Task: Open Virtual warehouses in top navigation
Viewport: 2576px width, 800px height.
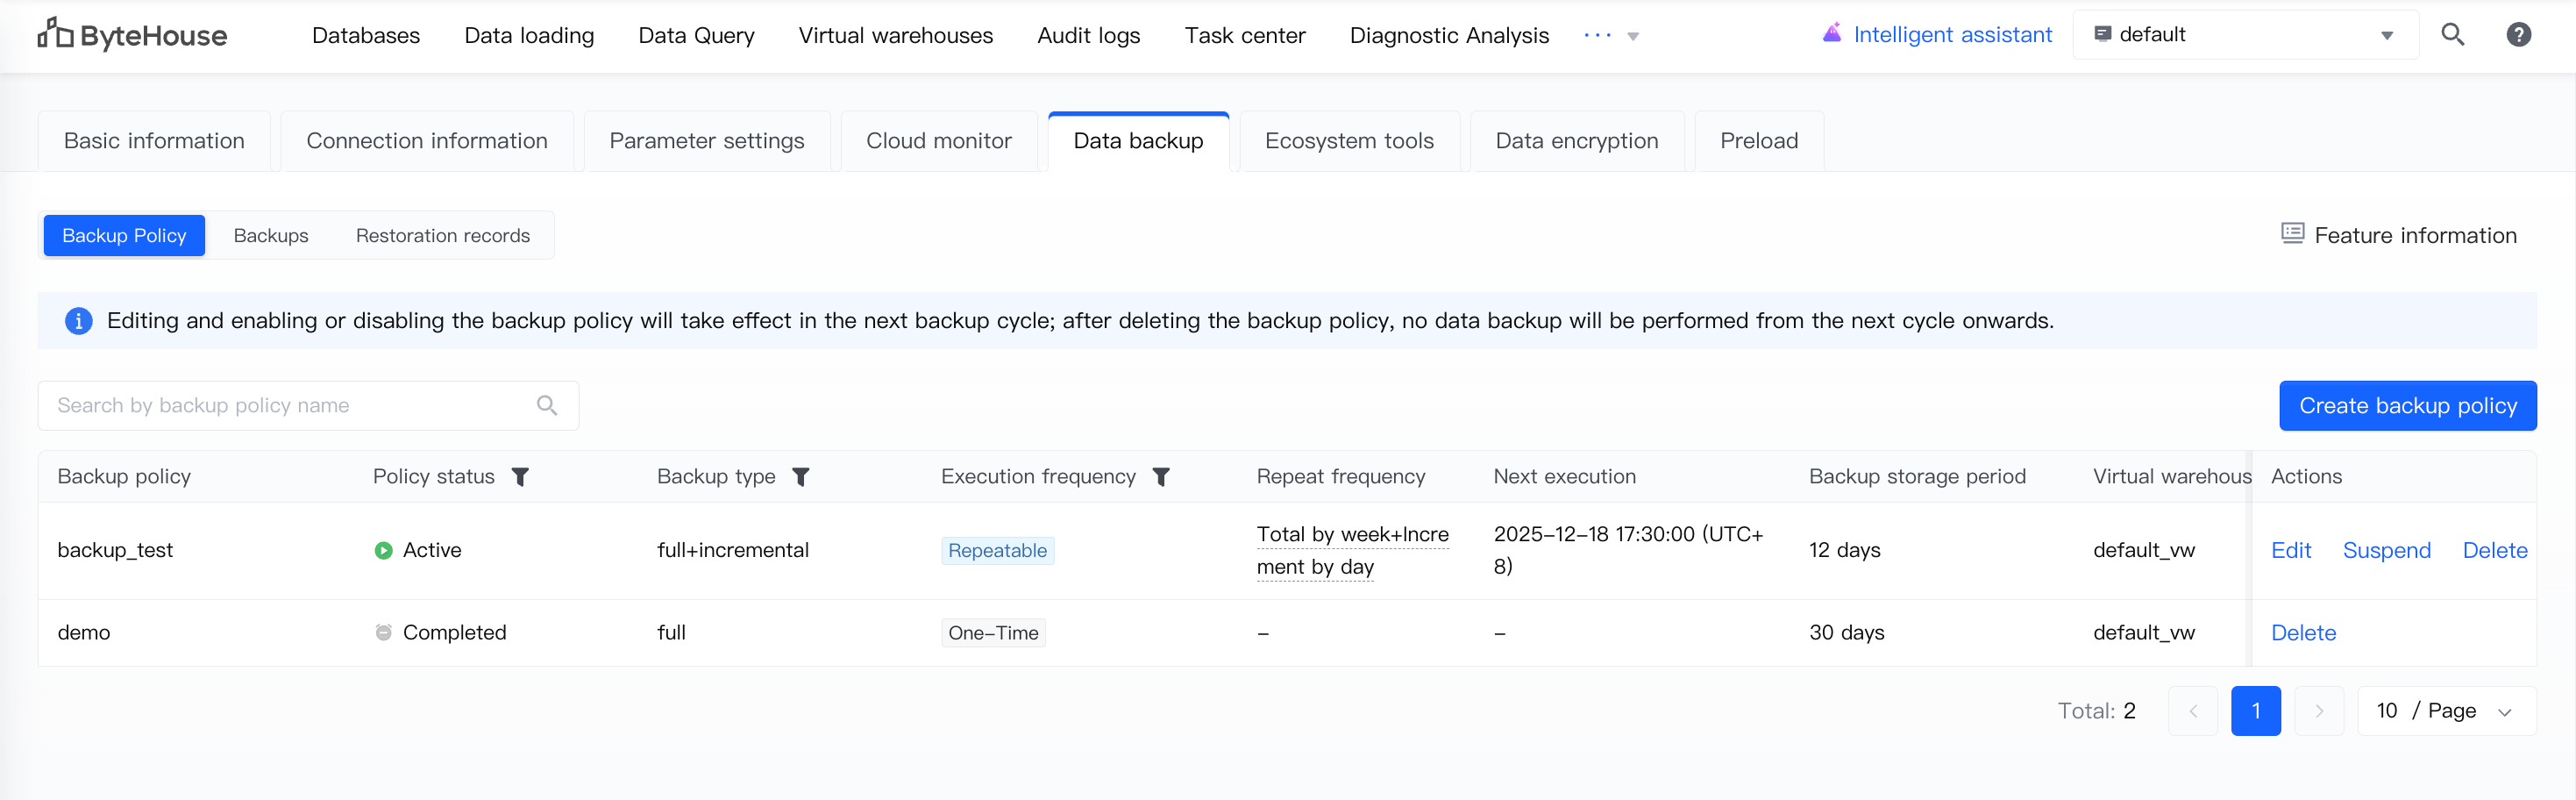Action: (x=895, y=36)
